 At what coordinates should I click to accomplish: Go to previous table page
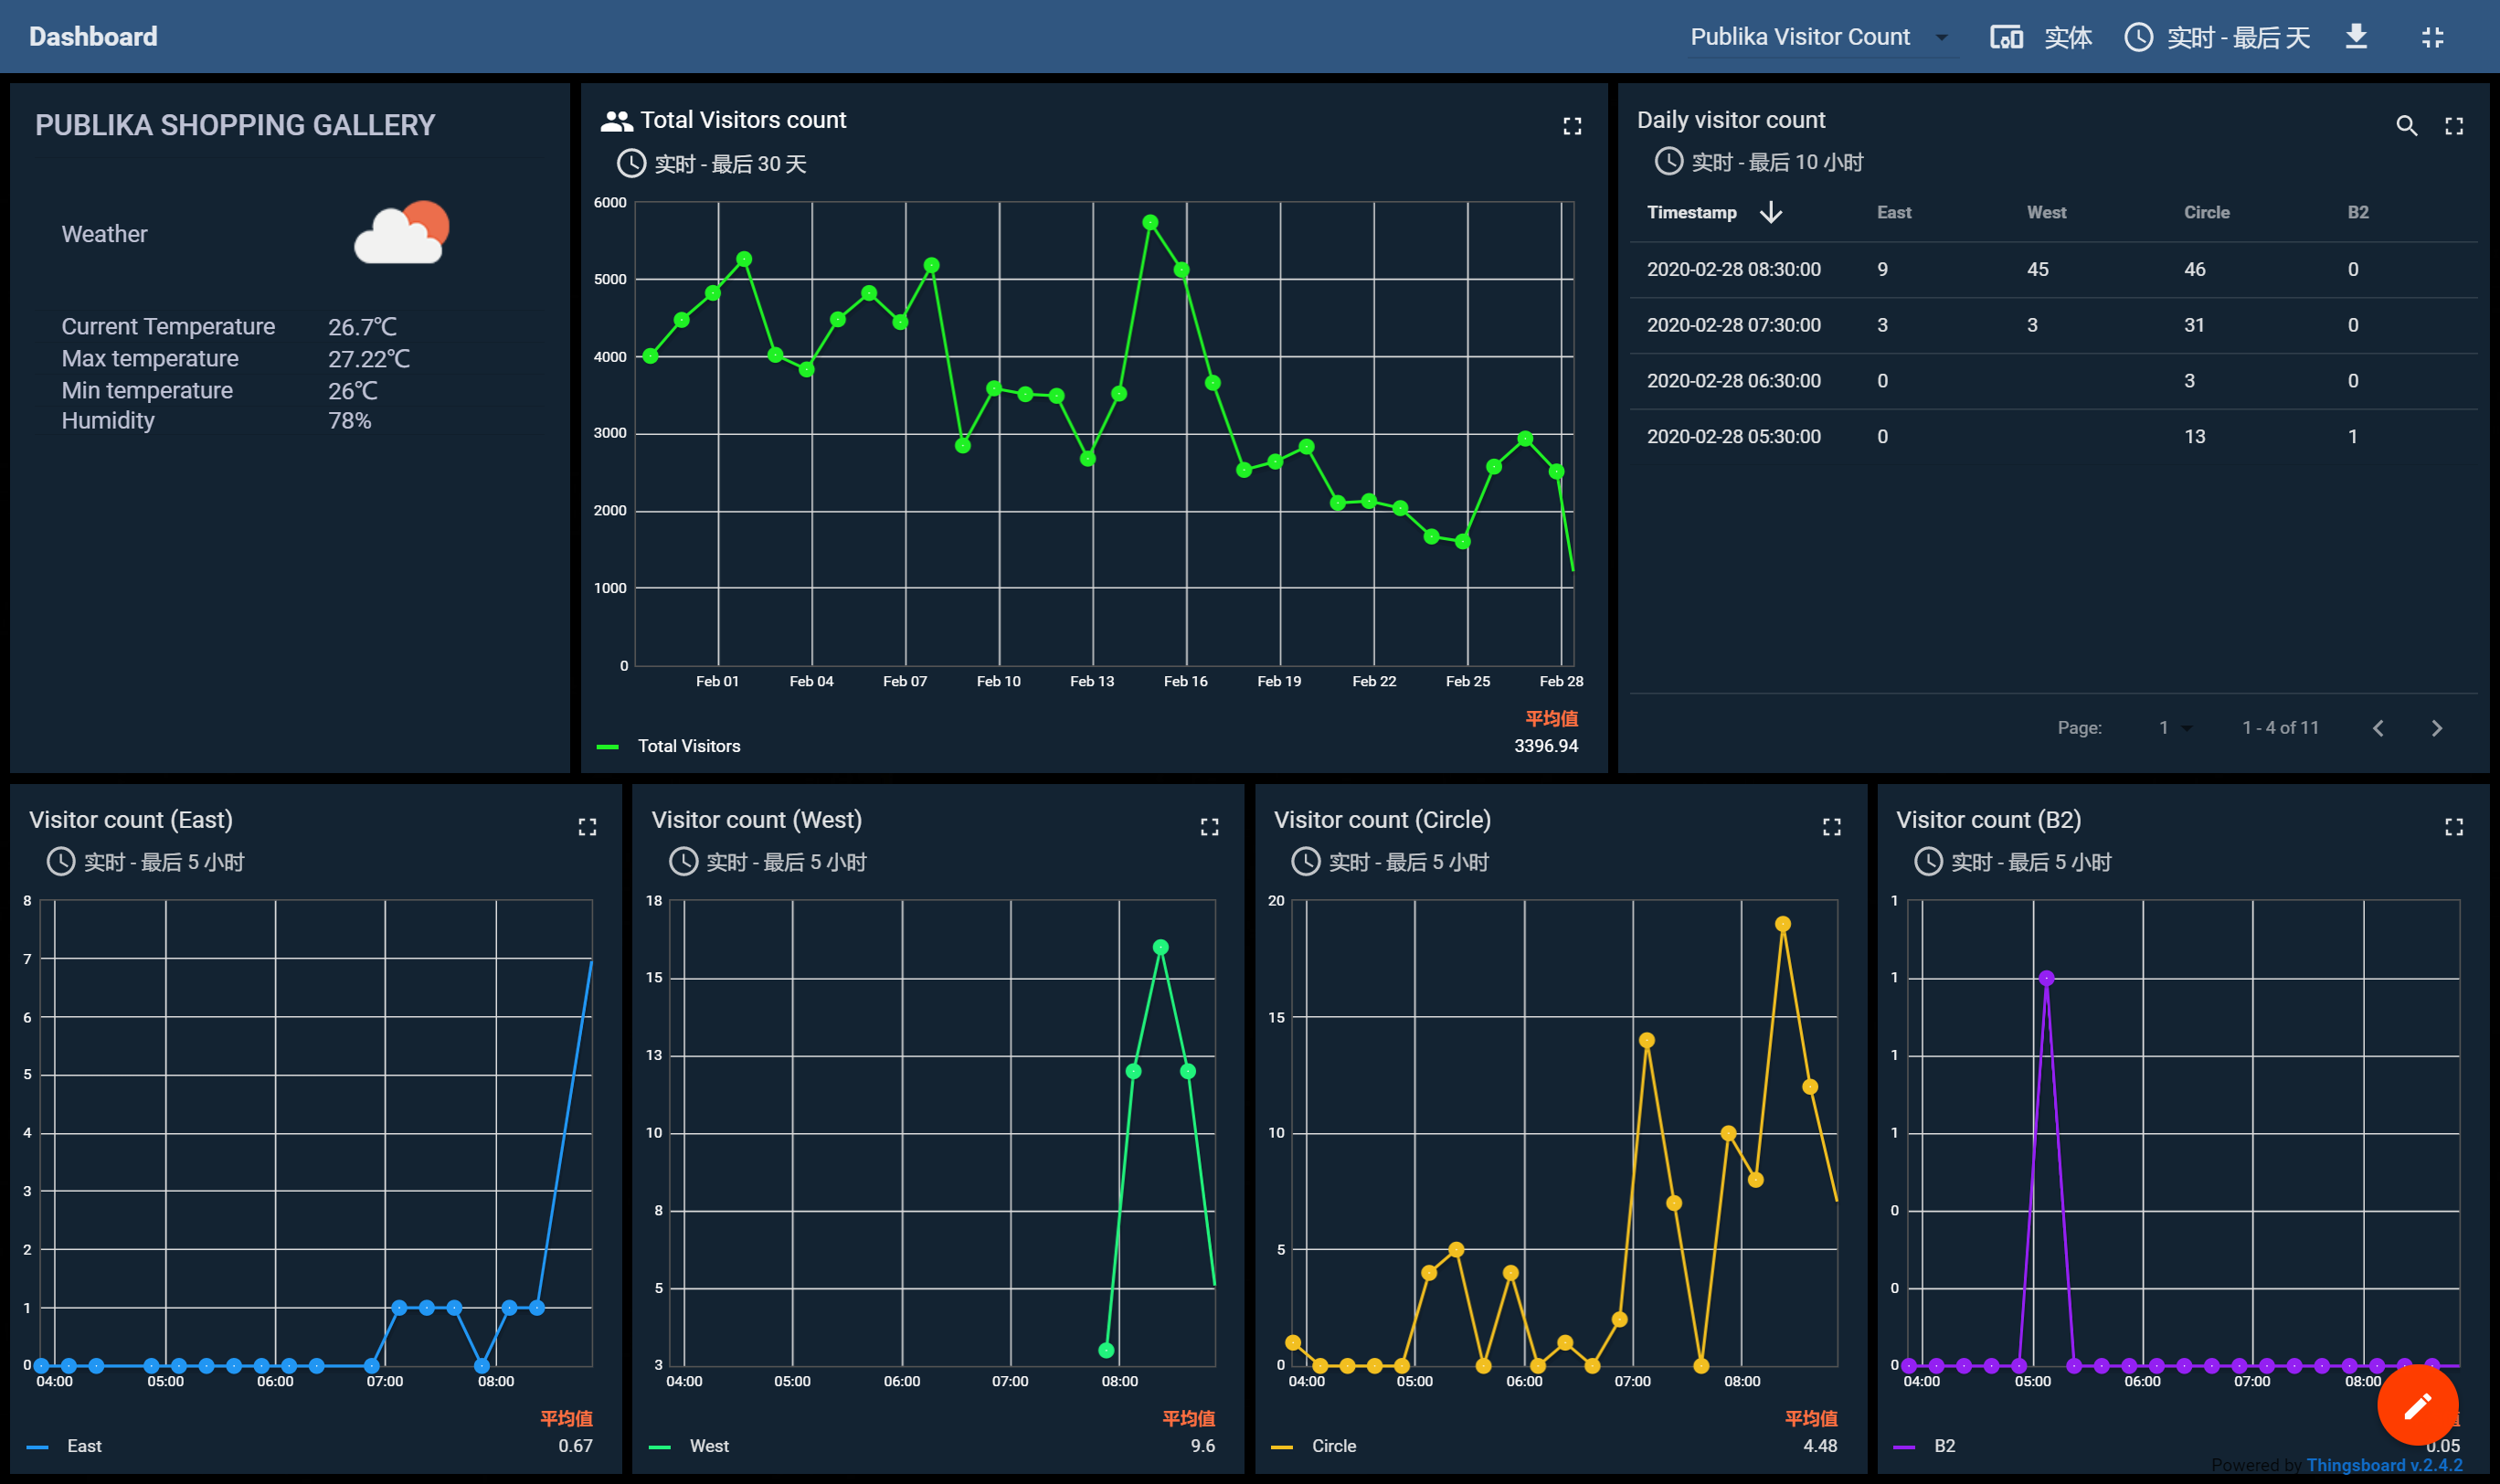(x=2378, y=728)
